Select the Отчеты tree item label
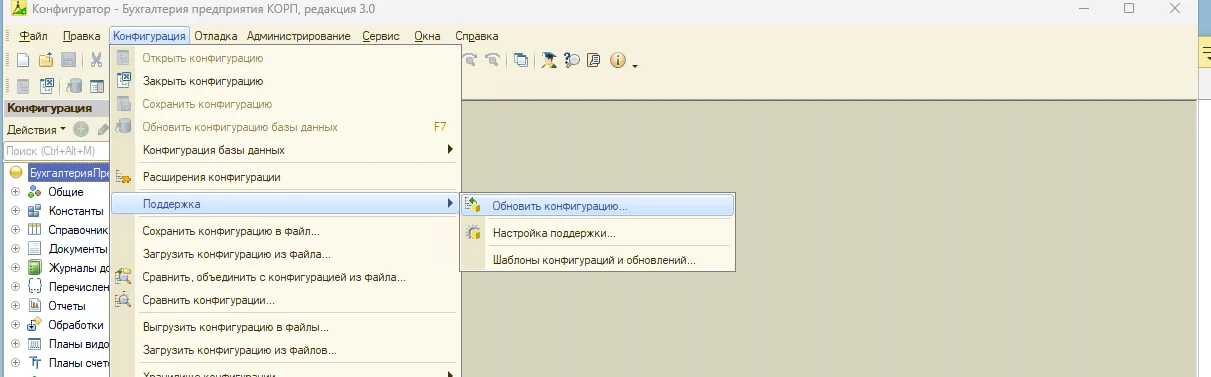The height and width of the screenshot is (377, 1211). click(x=67, y=306)
